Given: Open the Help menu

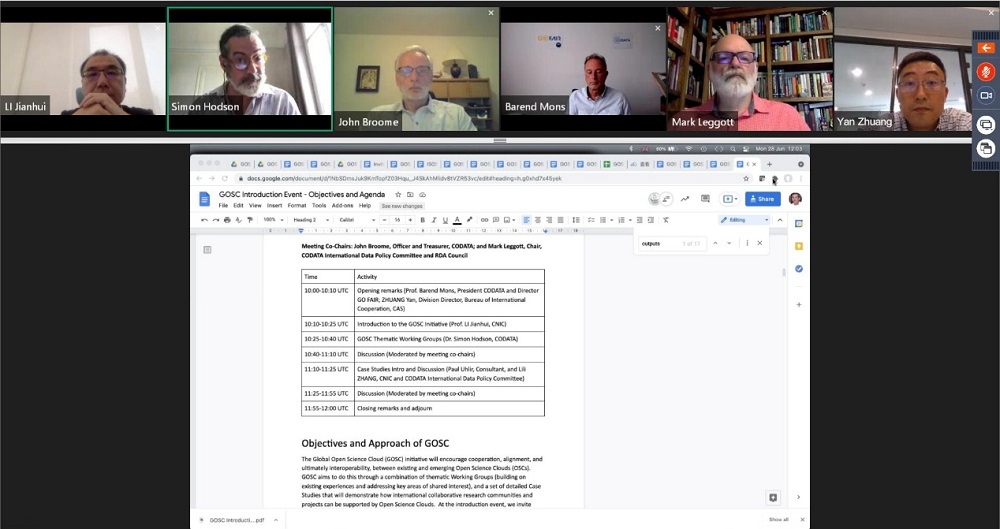Looking at the screenshot, I should pyautogui.click(x=365, y=206).
